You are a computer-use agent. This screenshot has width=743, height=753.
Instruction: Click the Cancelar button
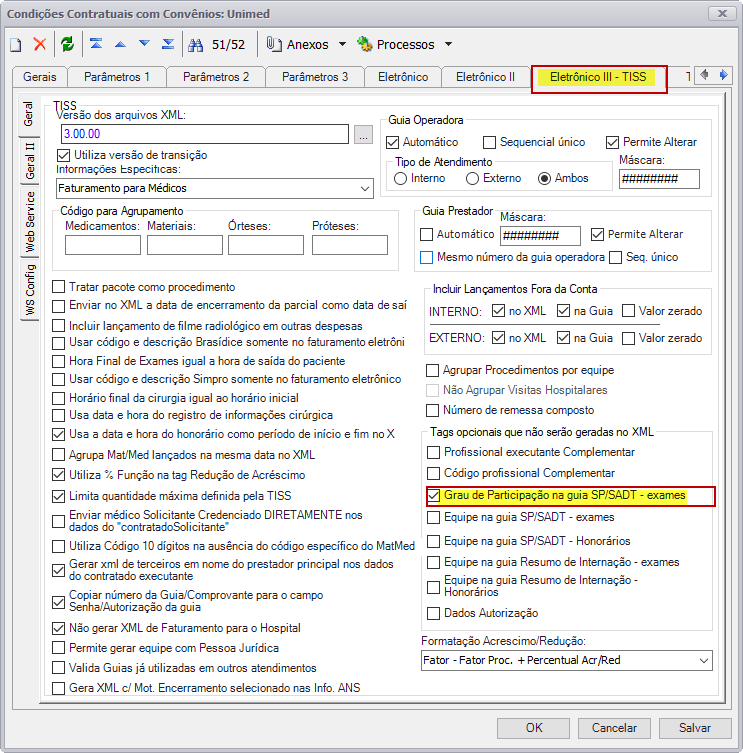click(614, 728)
